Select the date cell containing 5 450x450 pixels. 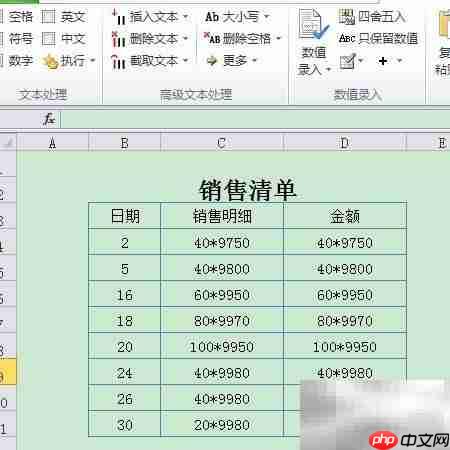click(x=124, y=268)
